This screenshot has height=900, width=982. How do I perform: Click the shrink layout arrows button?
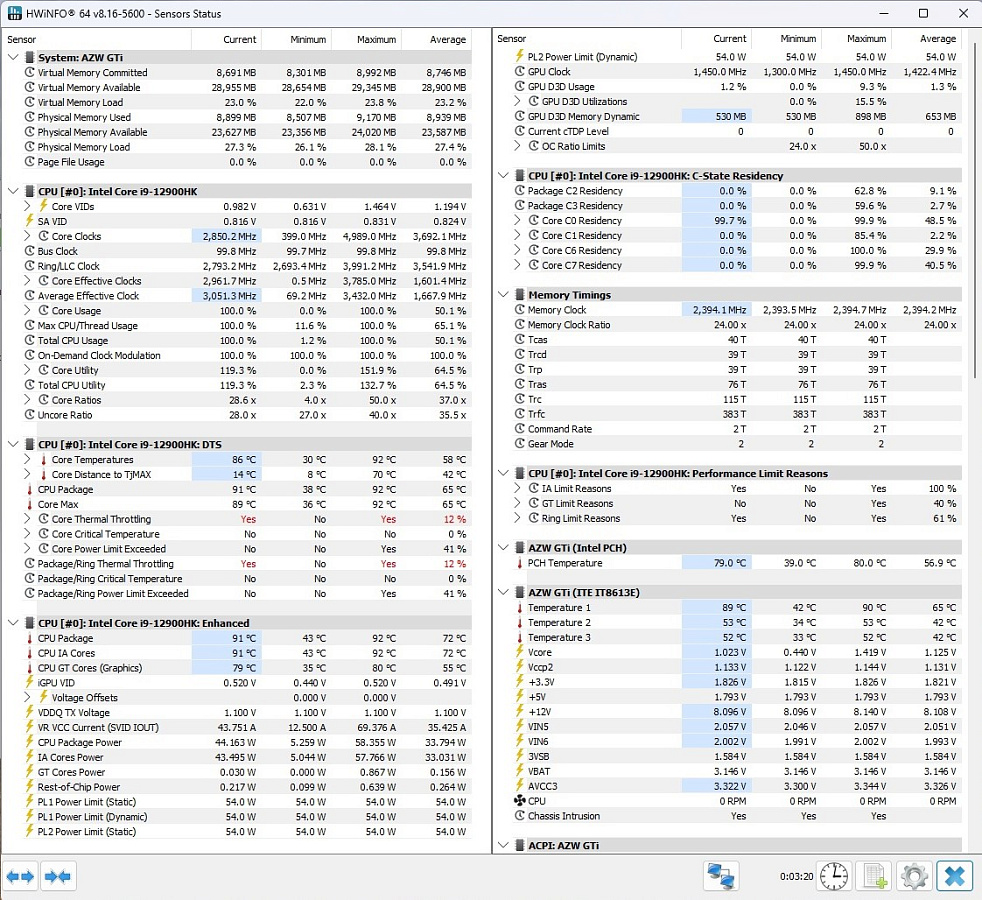pos(58,876)
